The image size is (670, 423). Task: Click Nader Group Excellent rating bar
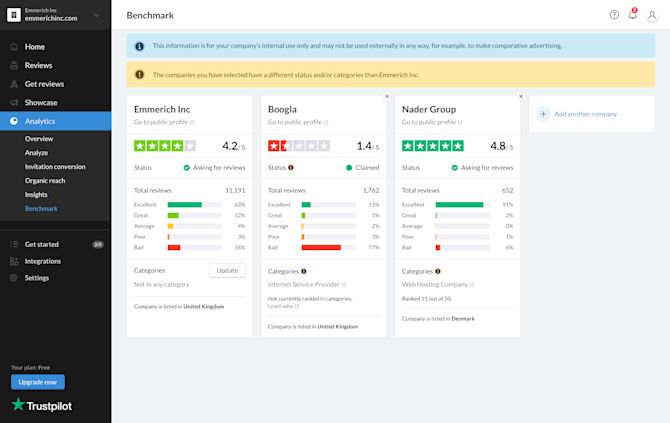point(462,205)
